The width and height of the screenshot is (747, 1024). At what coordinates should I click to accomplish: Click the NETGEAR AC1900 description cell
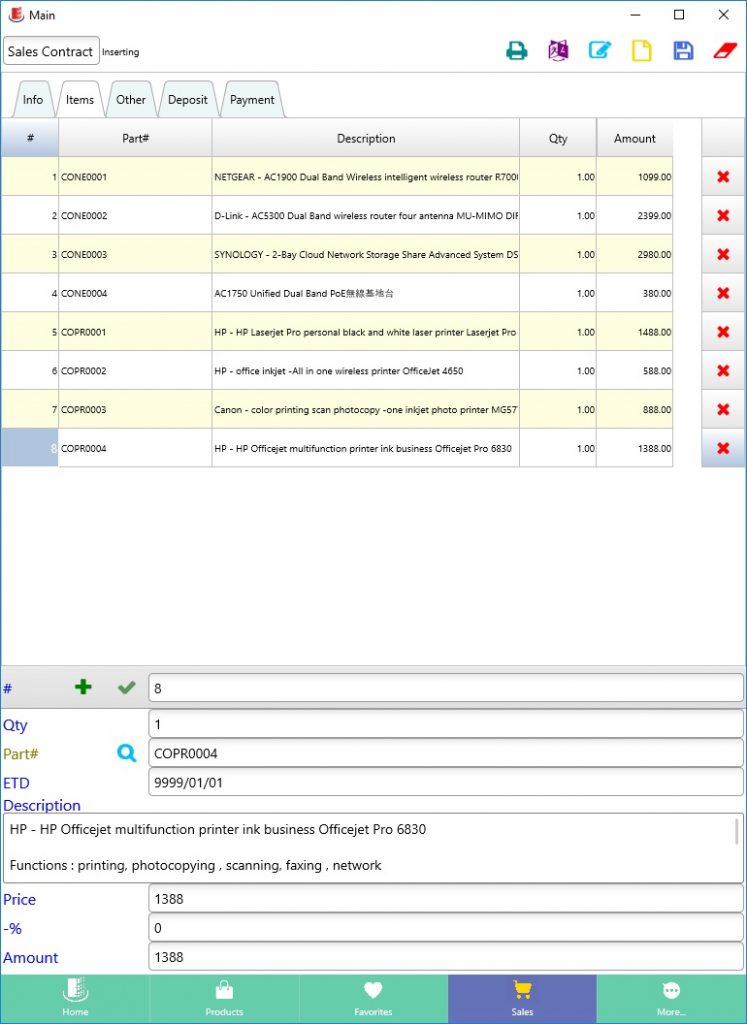pos(366,177)
